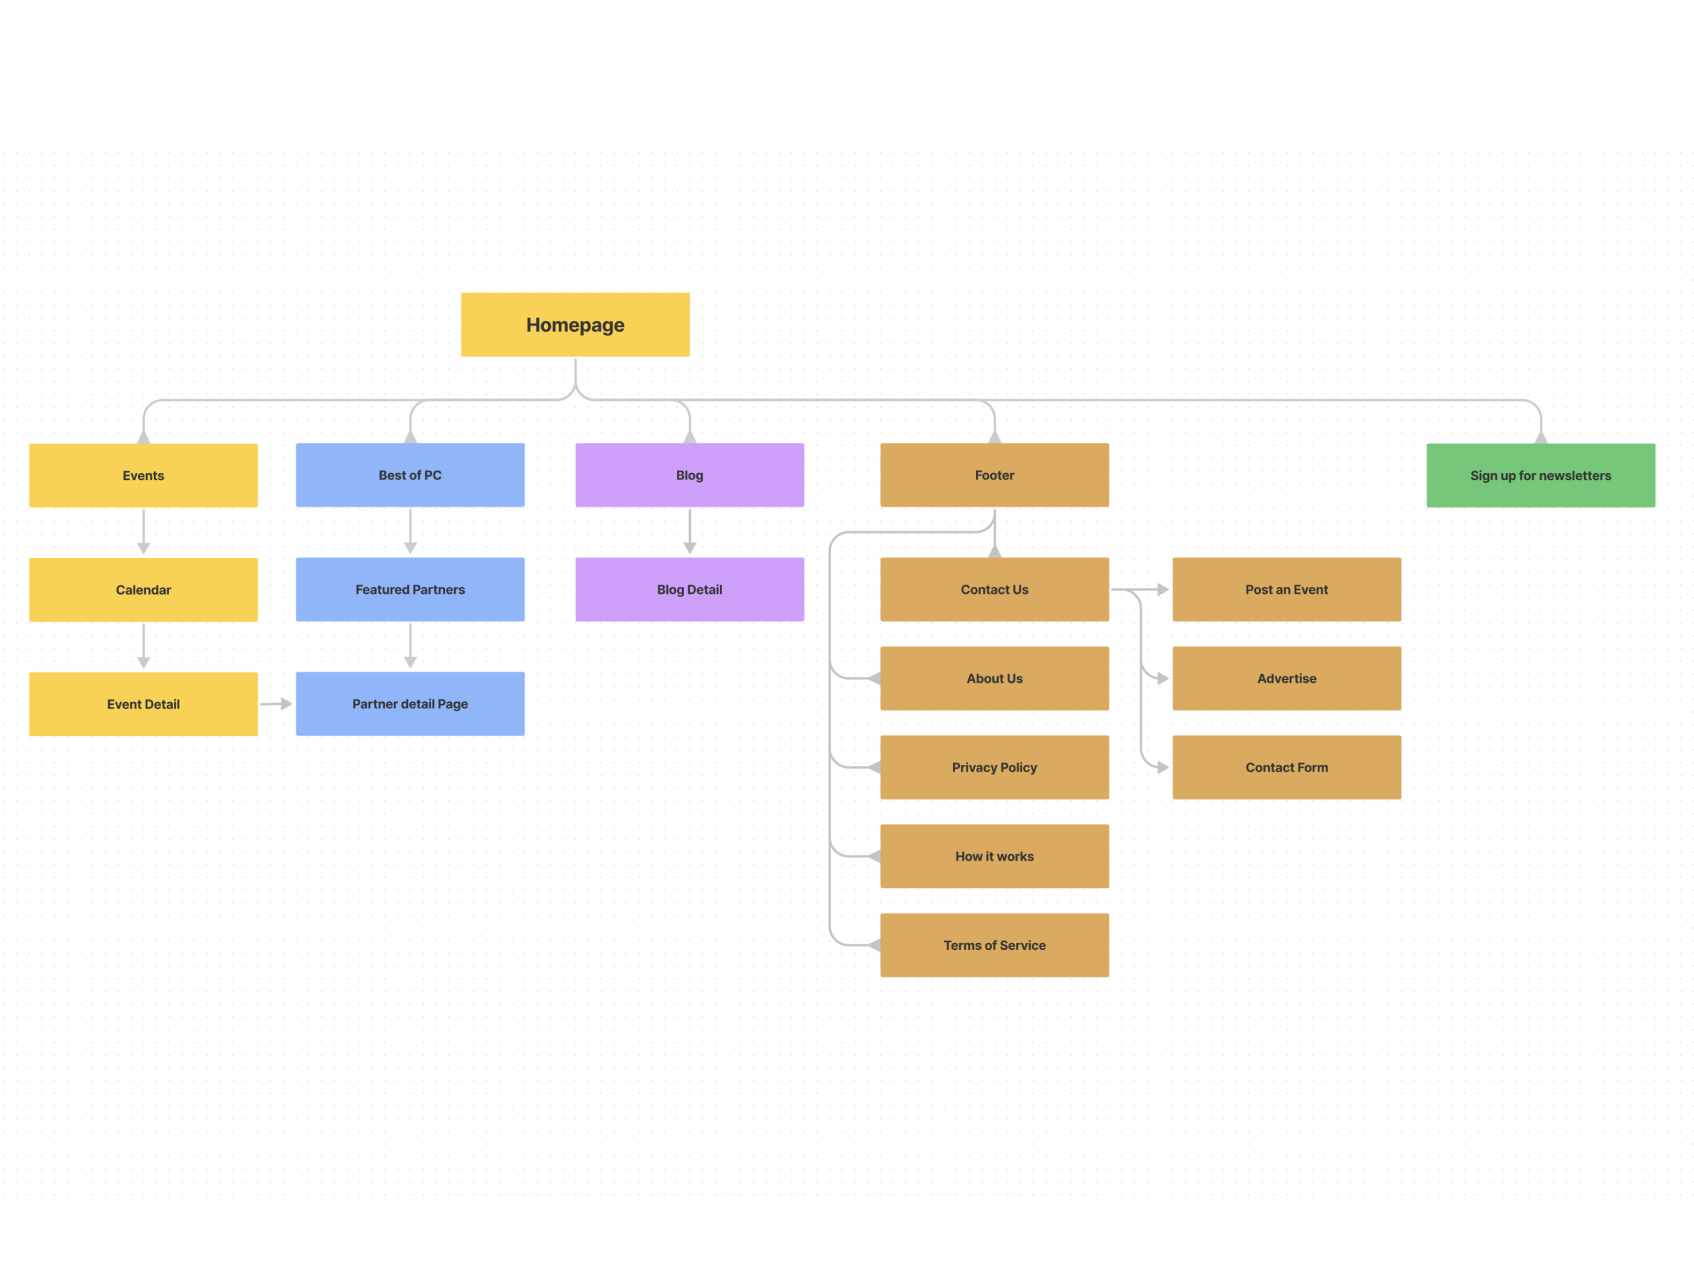Select the Terms of Service node
The image size is (1694, 1270).
tap(995, 945)
